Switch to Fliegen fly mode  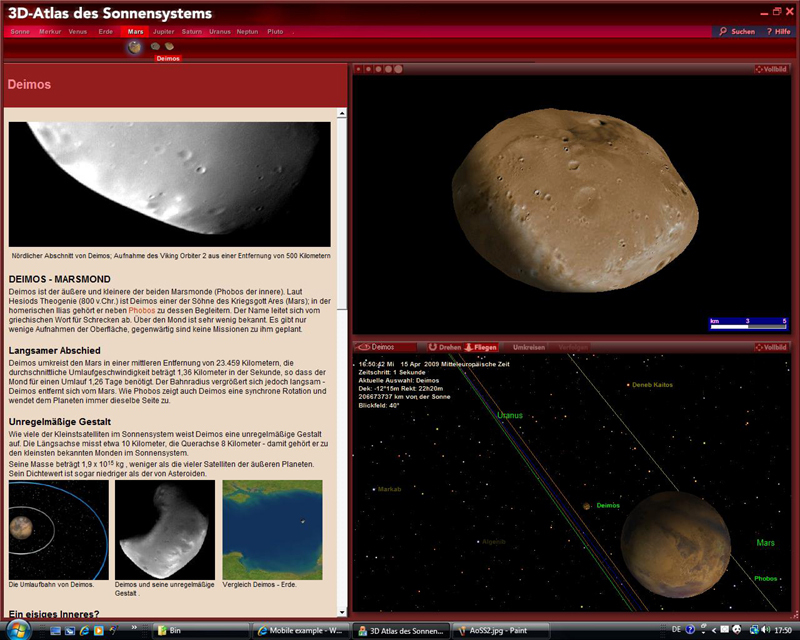tap(481, 347)
